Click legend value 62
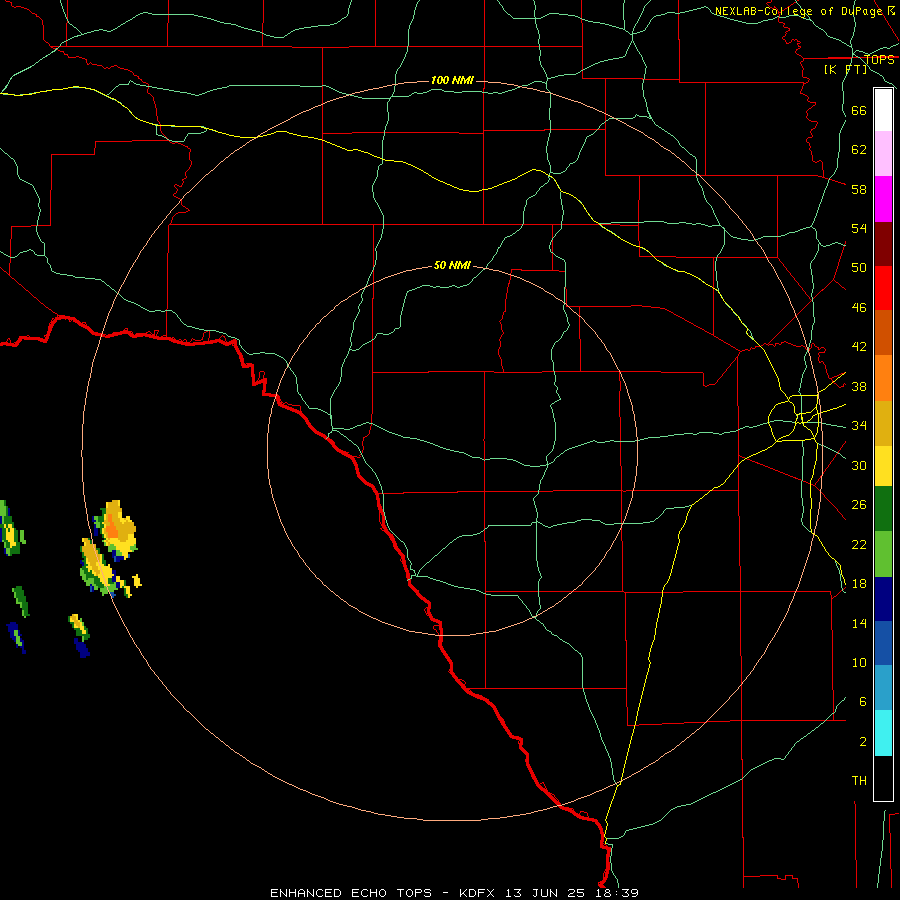Viewport: 900px width, 900px height. click(x=859, y=150)
